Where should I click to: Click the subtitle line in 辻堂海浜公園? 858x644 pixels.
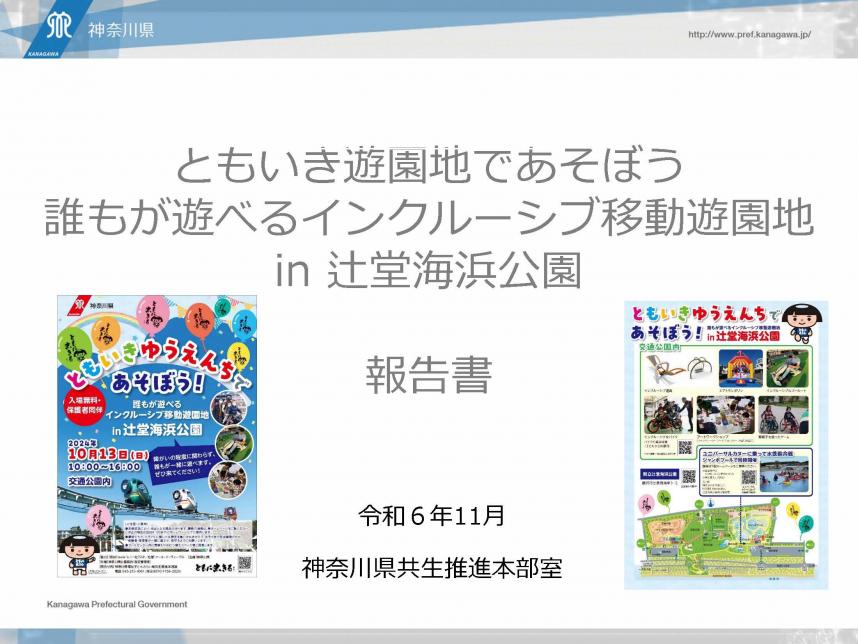tap(428, 267)
